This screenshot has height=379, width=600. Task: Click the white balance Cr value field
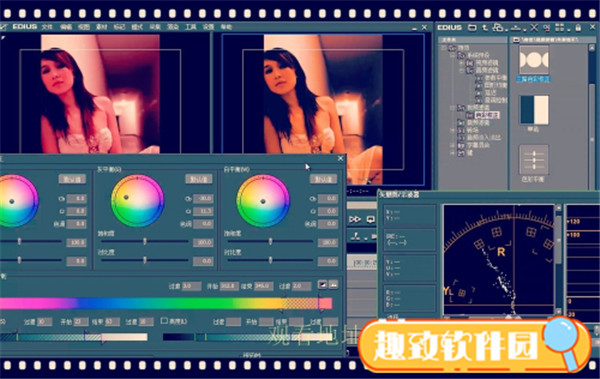click(x=328, y=211)
